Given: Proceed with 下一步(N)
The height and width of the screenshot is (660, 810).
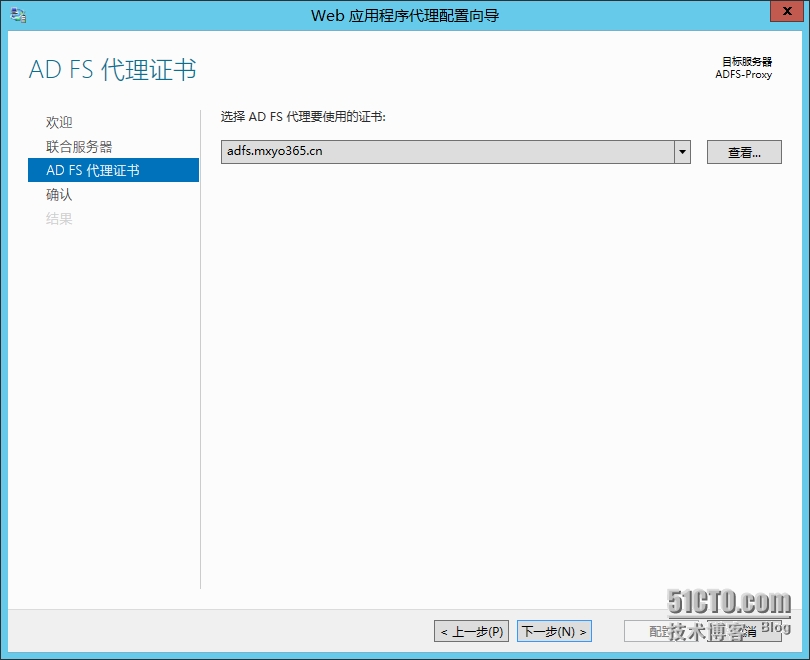Looking at the screenshot, I should (x=555, y=631).
